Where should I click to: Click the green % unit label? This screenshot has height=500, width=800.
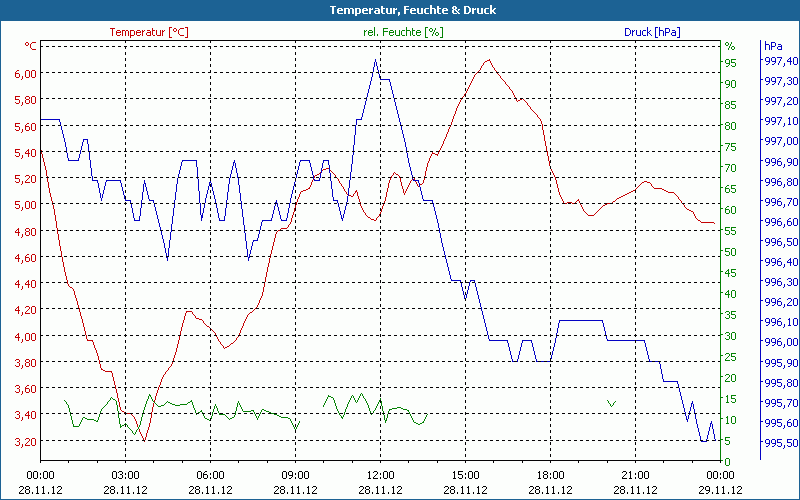[730, 46]
